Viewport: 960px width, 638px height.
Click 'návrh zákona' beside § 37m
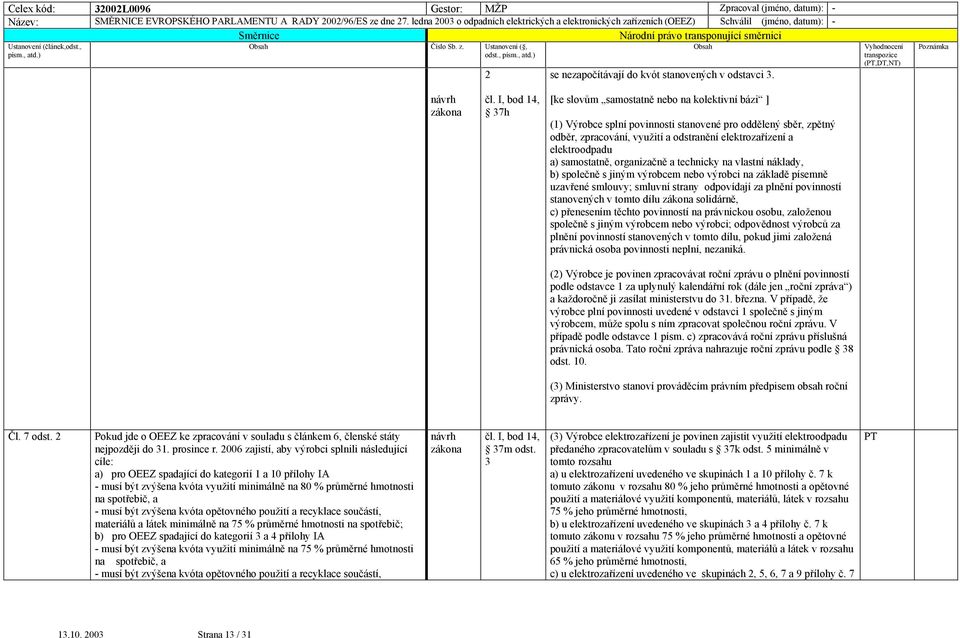[446, 443]
